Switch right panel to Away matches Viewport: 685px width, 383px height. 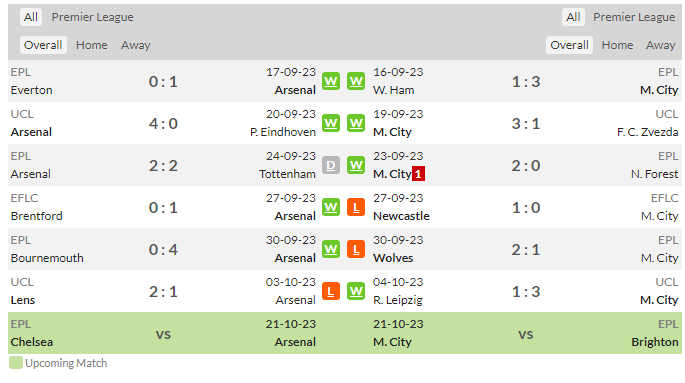coord(661,45)
